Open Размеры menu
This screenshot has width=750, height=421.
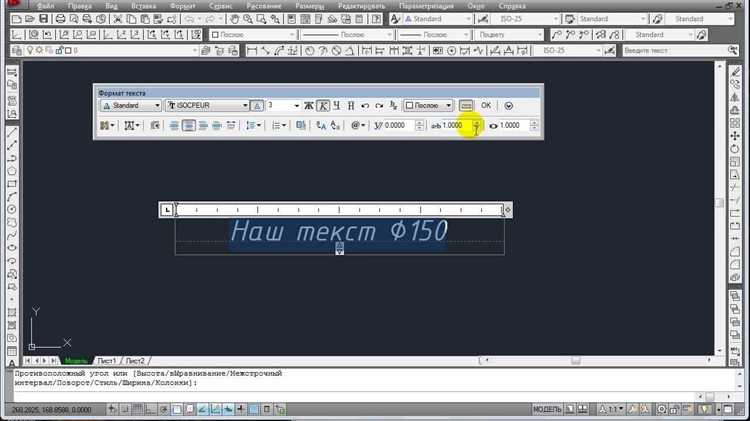(309, 6)
